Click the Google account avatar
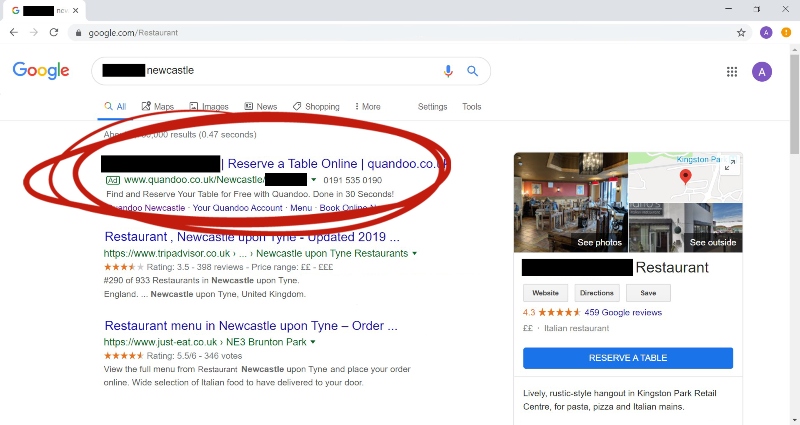 (762, 72)
